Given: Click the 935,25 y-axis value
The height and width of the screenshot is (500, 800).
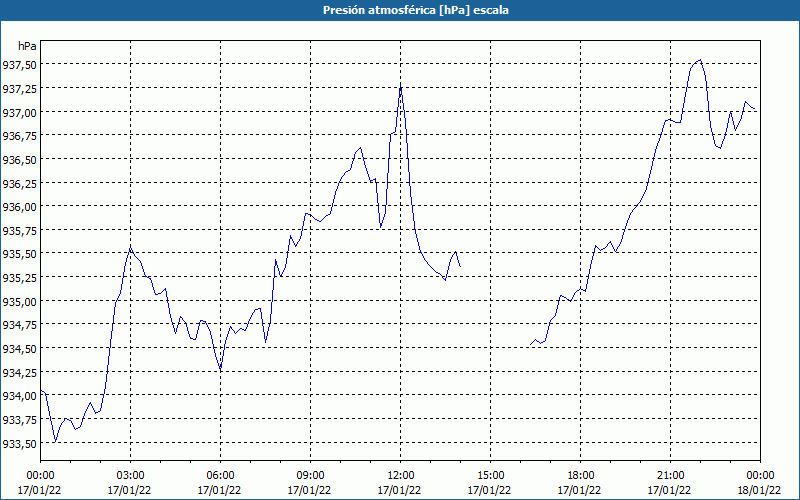Looking at the screenshot, I should click(x=19, y=278).
